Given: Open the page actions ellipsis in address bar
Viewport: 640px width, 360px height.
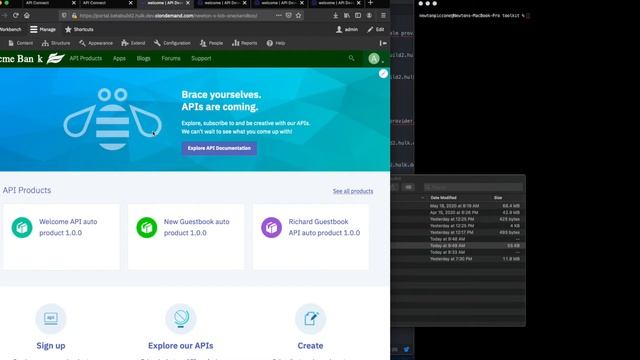Looking at the screenshot, I should tap(278, 16).
